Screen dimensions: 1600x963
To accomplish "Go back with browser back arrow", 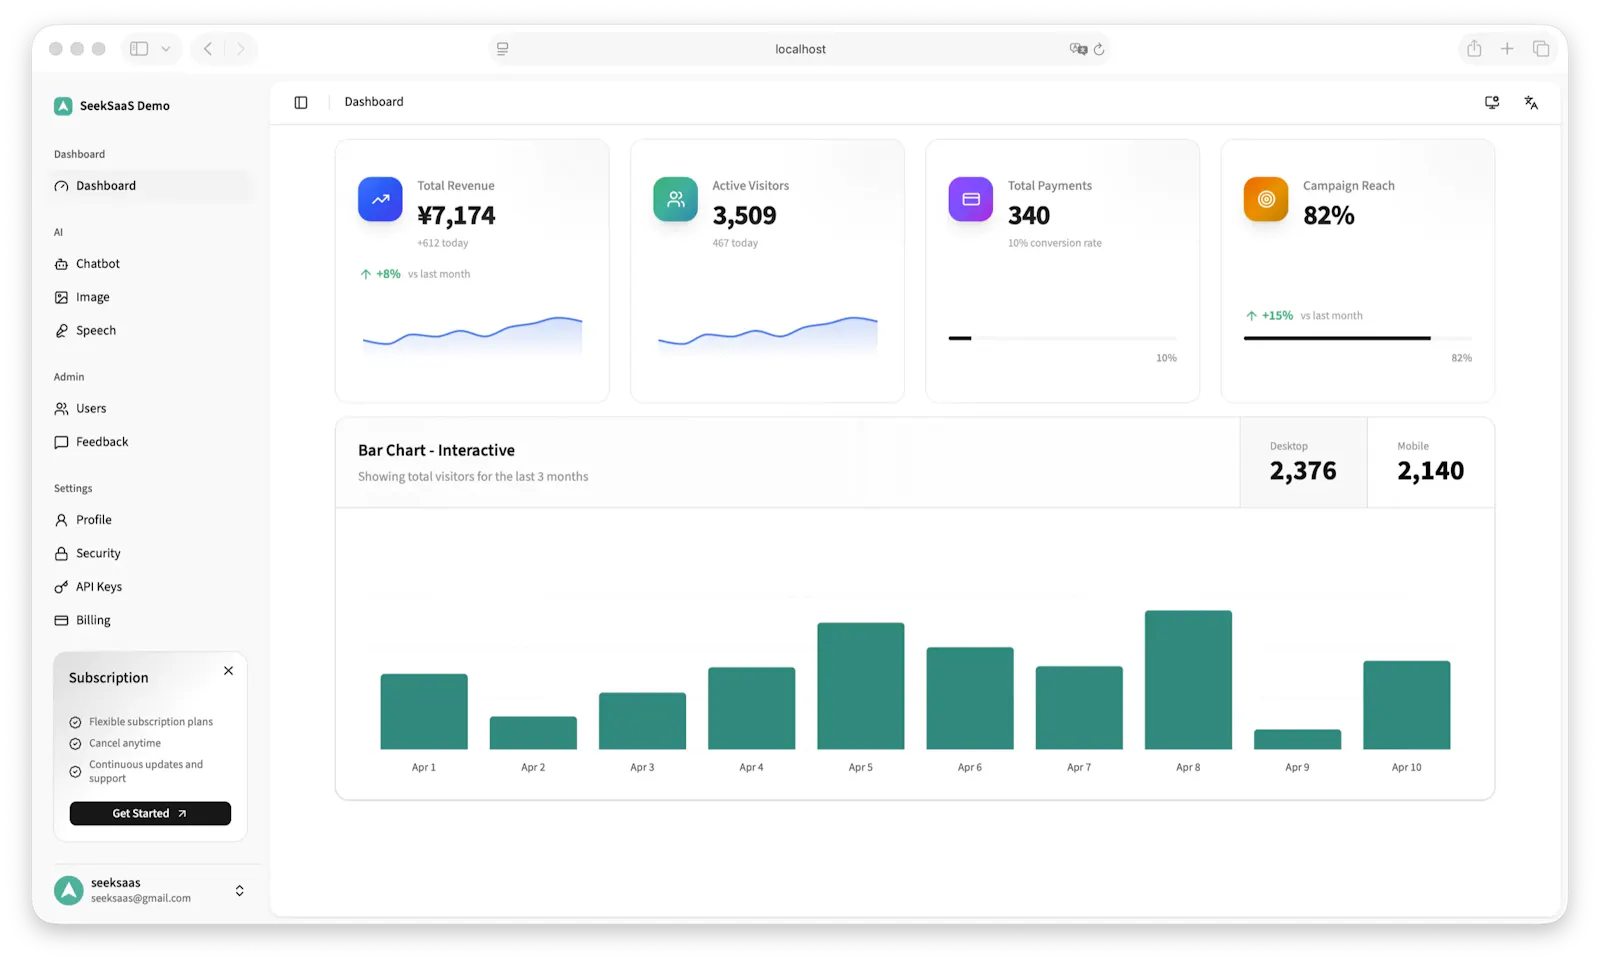I will coord(208,49).
